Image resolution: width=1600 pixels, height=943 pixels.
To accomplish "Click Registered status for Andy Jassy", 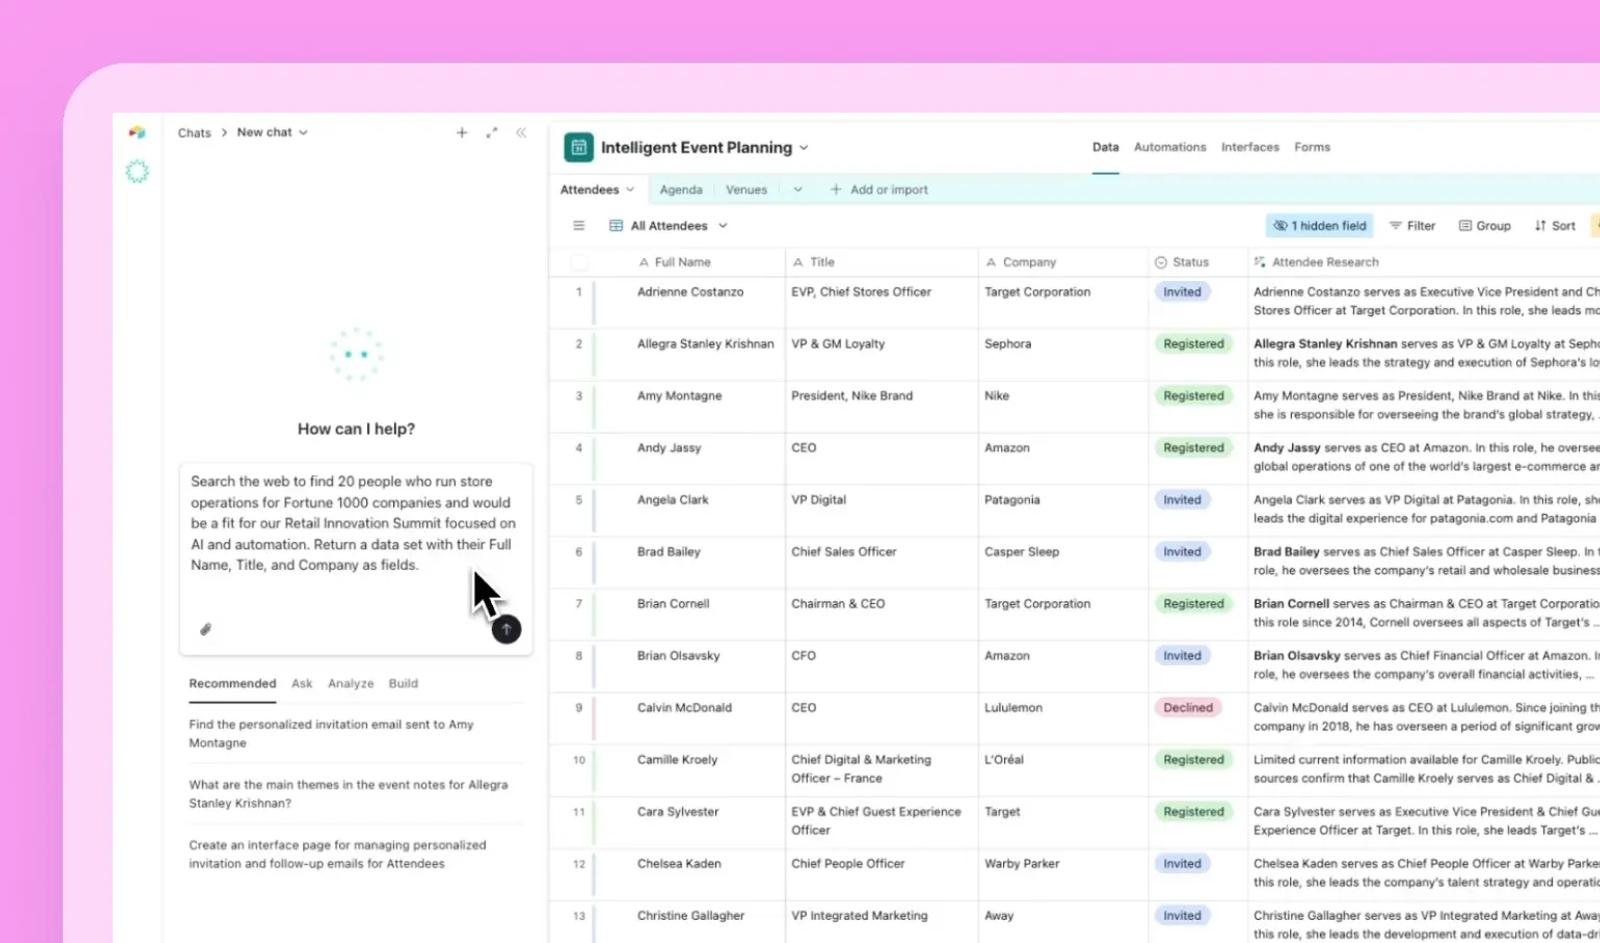I will click(x=1193, y=448).
